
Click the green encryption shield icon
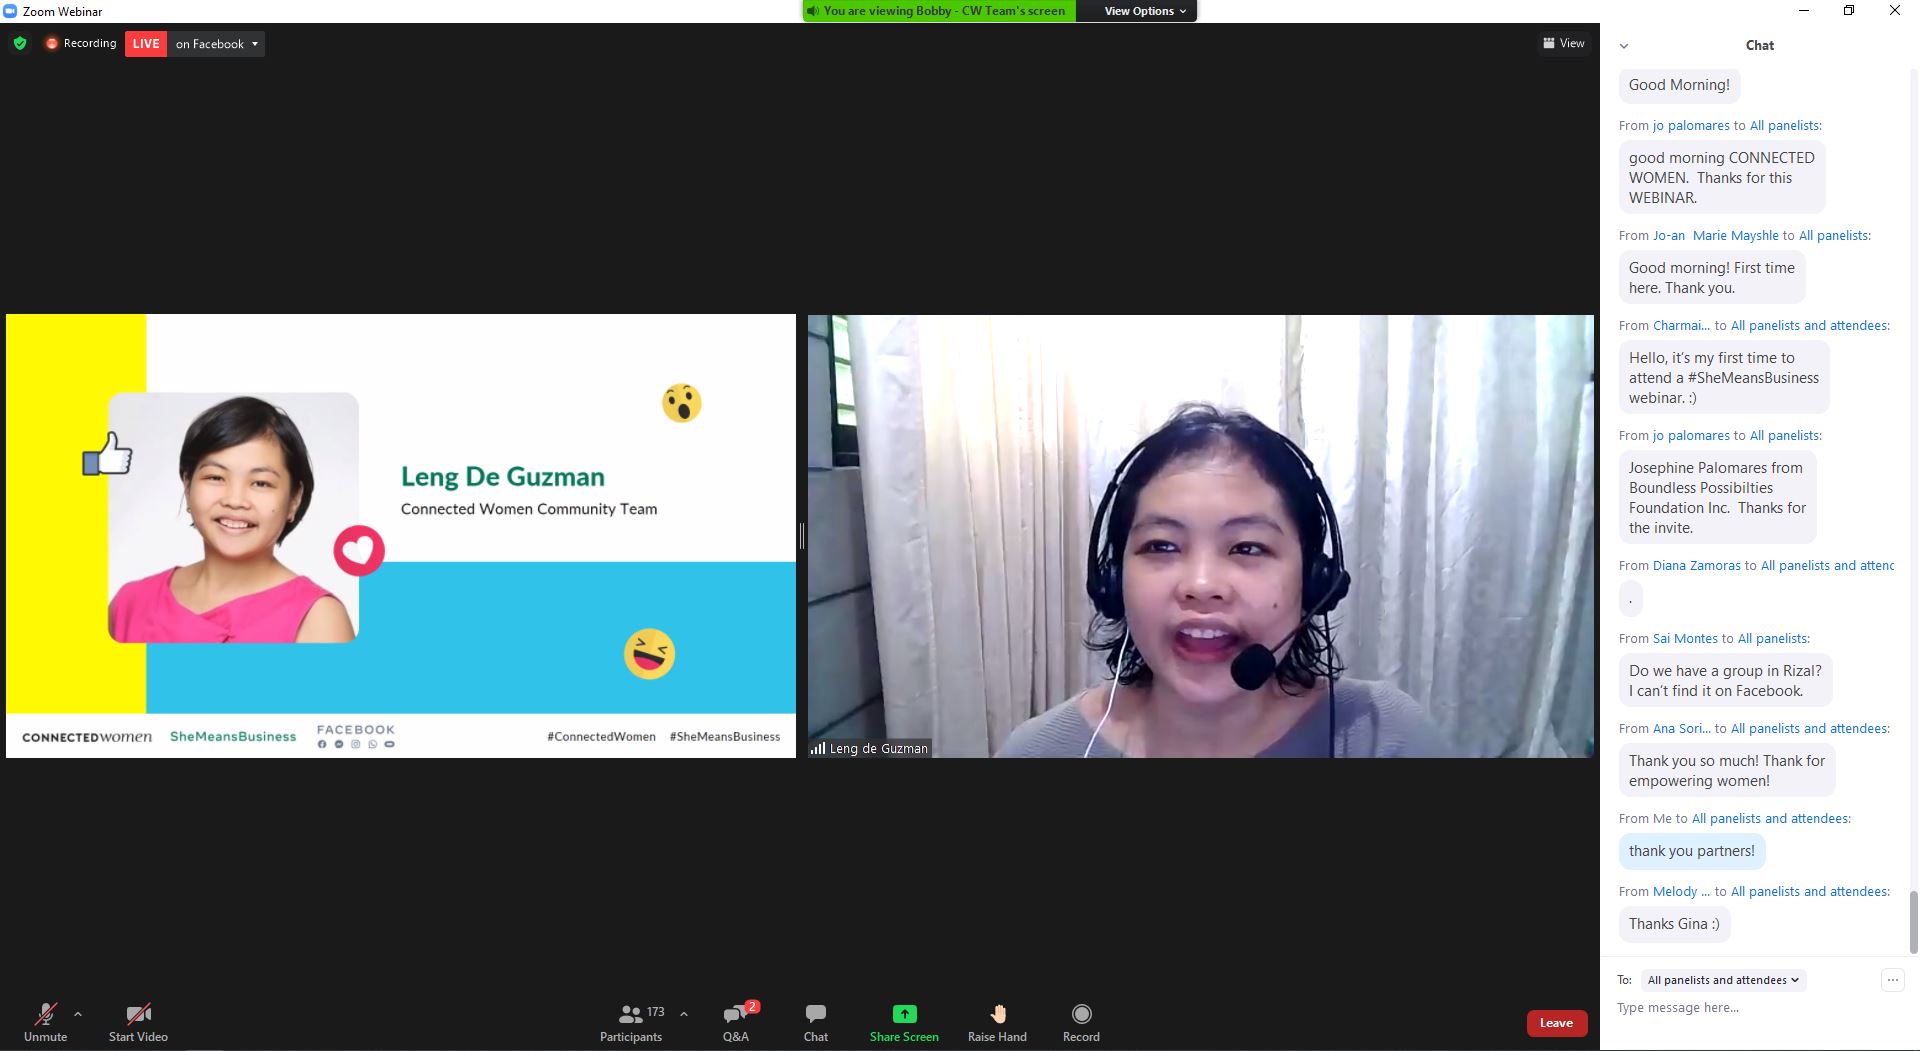tap(20, 43)
